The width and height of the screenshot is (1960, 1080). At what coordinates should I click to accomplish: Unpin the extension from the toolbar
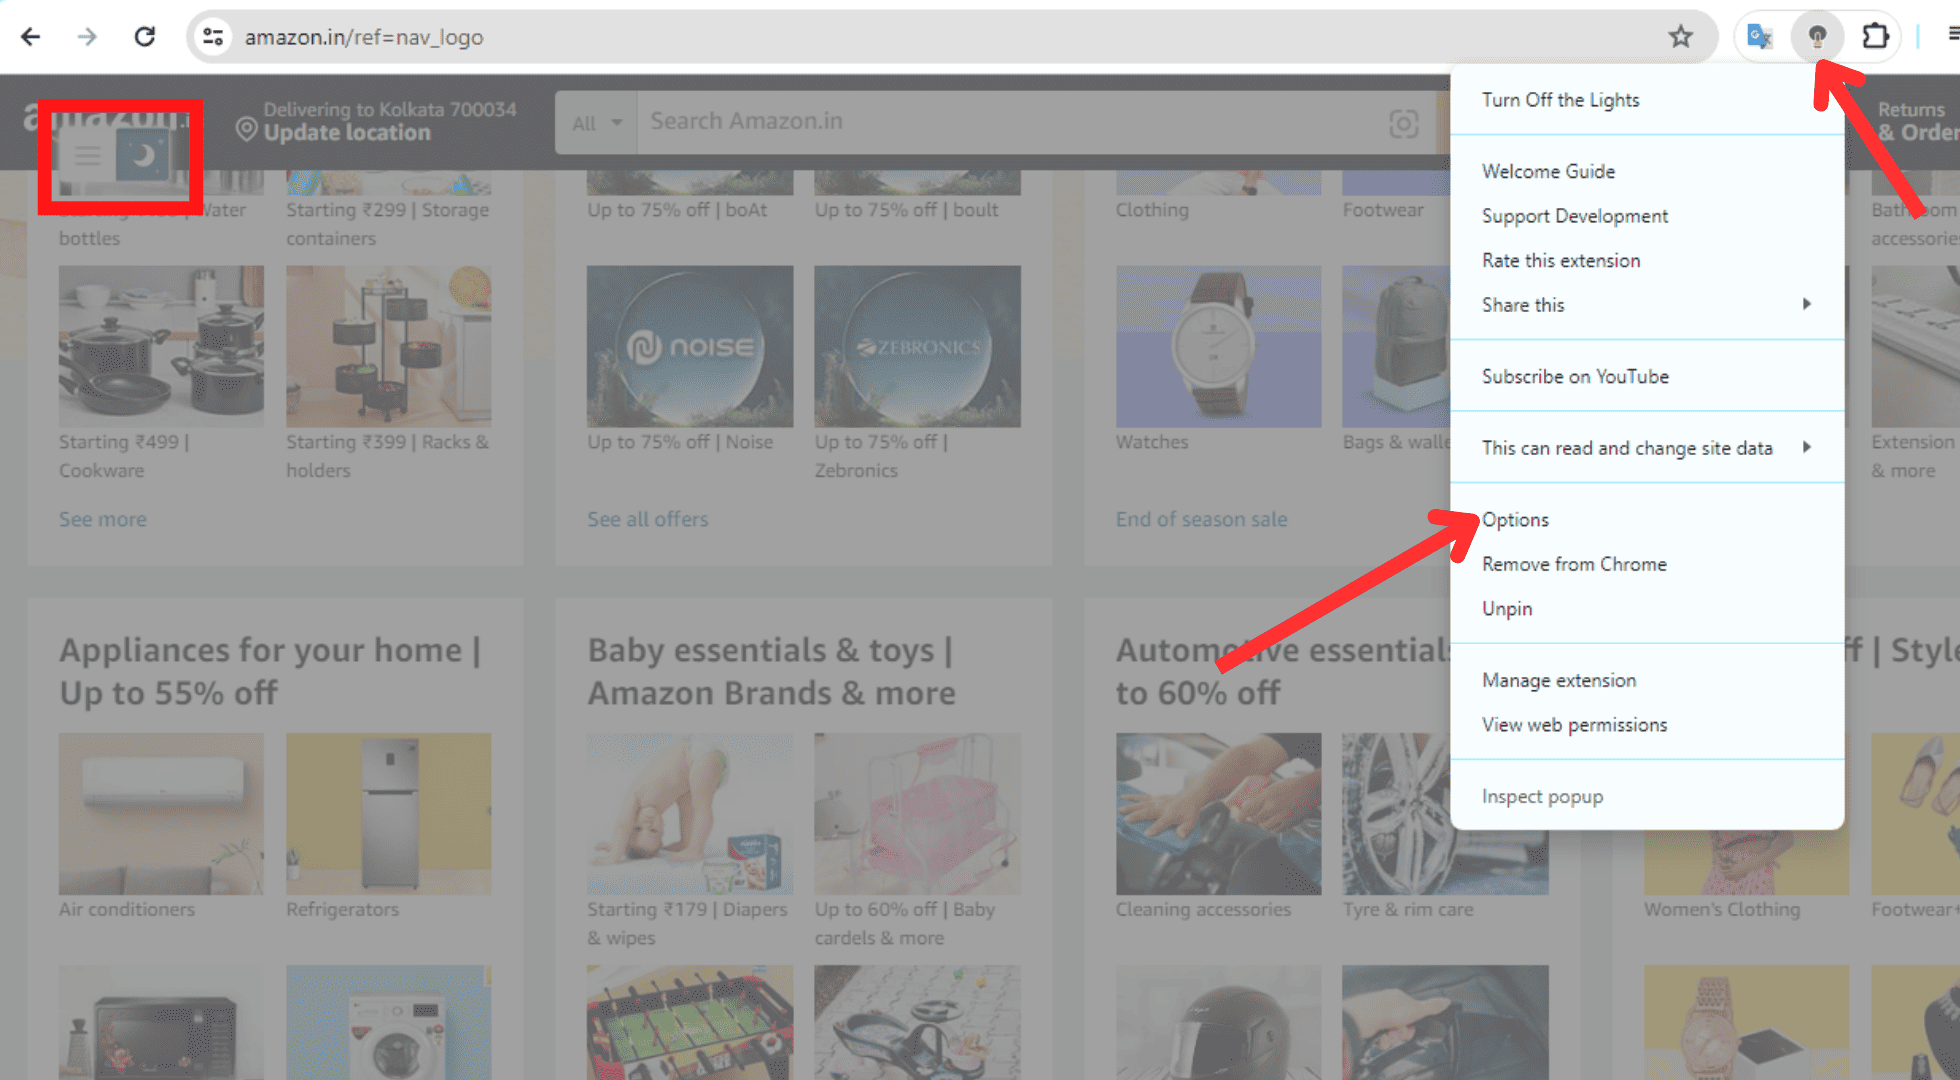click(x=1507, y=609)
